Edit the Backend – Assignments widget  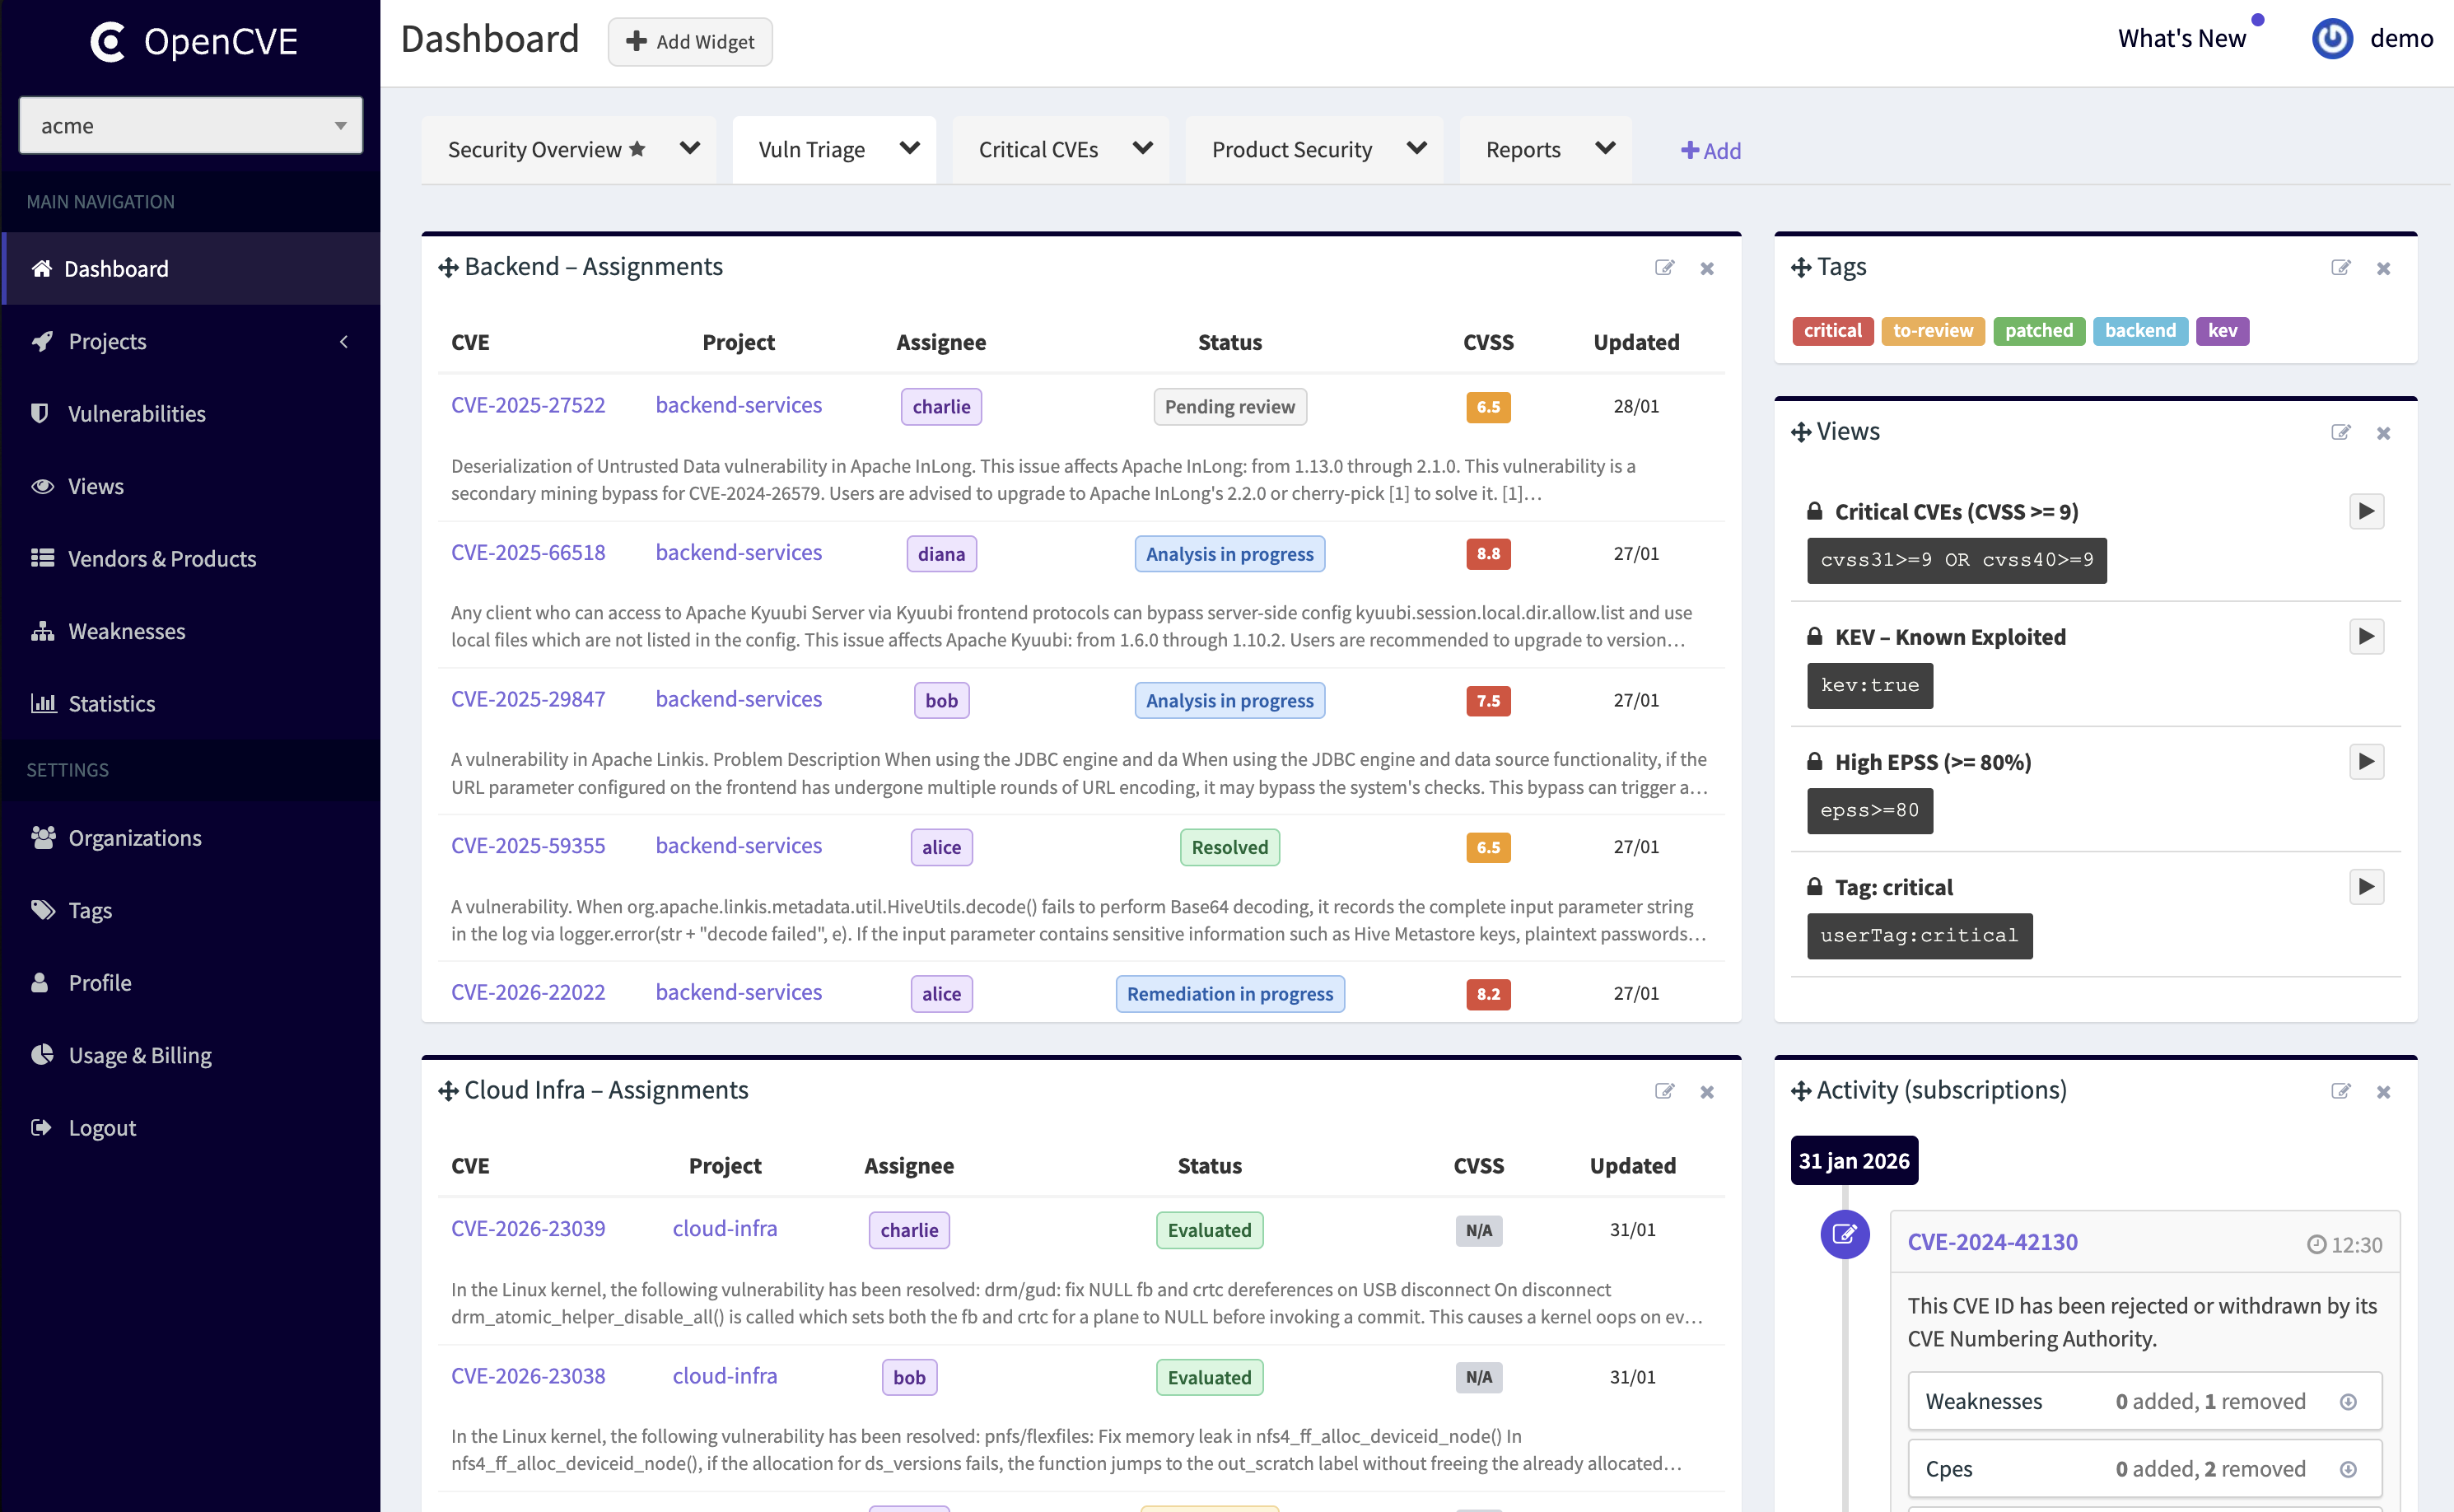pyautogui.click(x=1664, y=268)
